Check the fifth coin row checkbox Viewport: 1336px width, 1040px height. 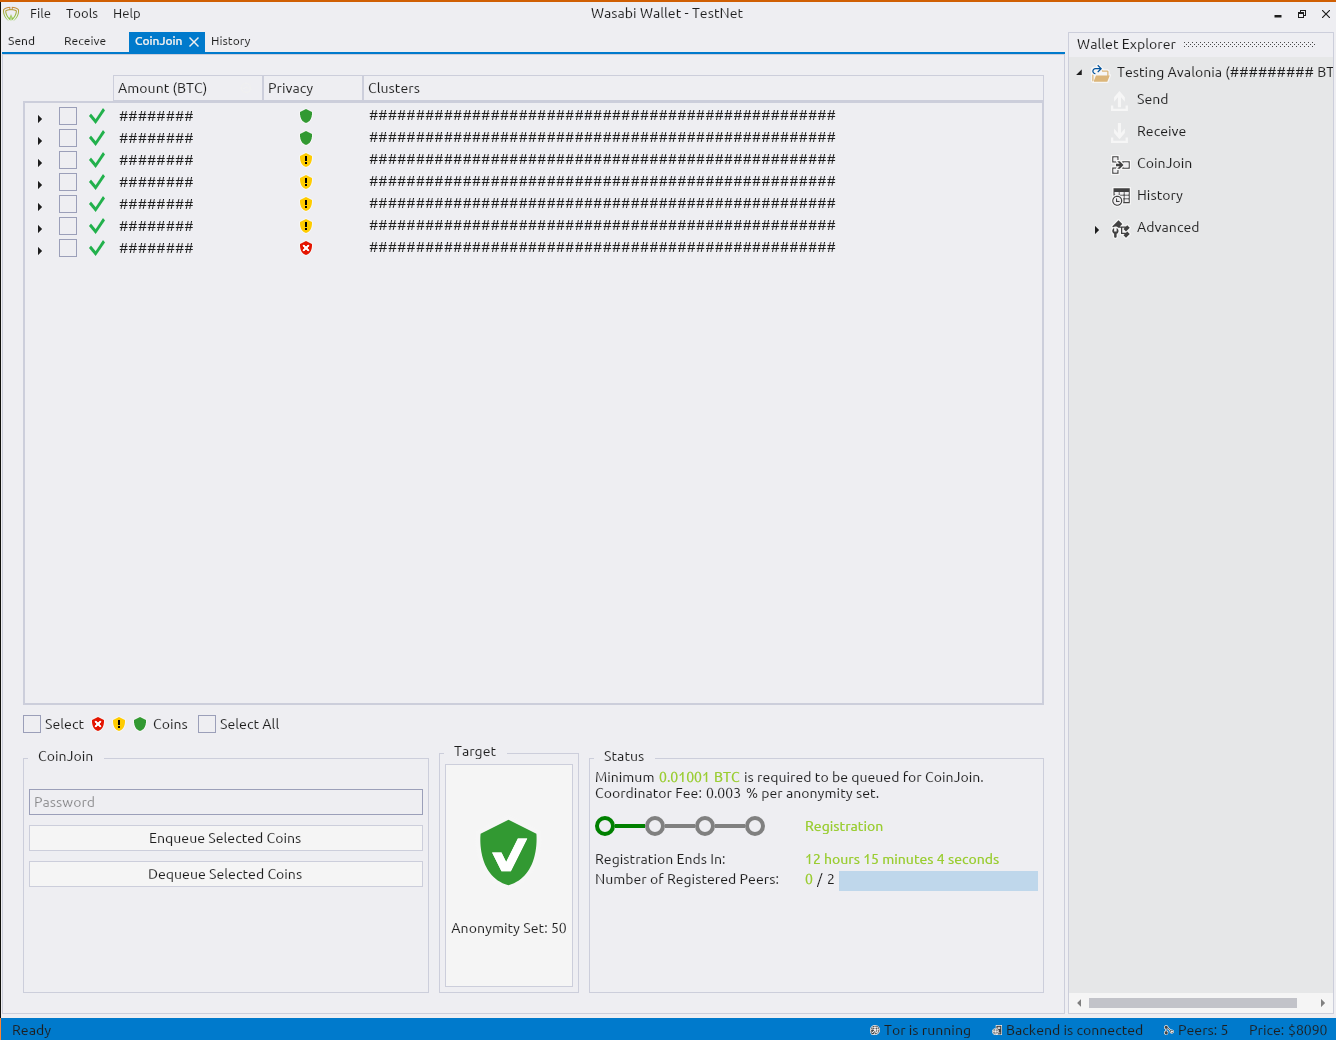coord(68,204)
